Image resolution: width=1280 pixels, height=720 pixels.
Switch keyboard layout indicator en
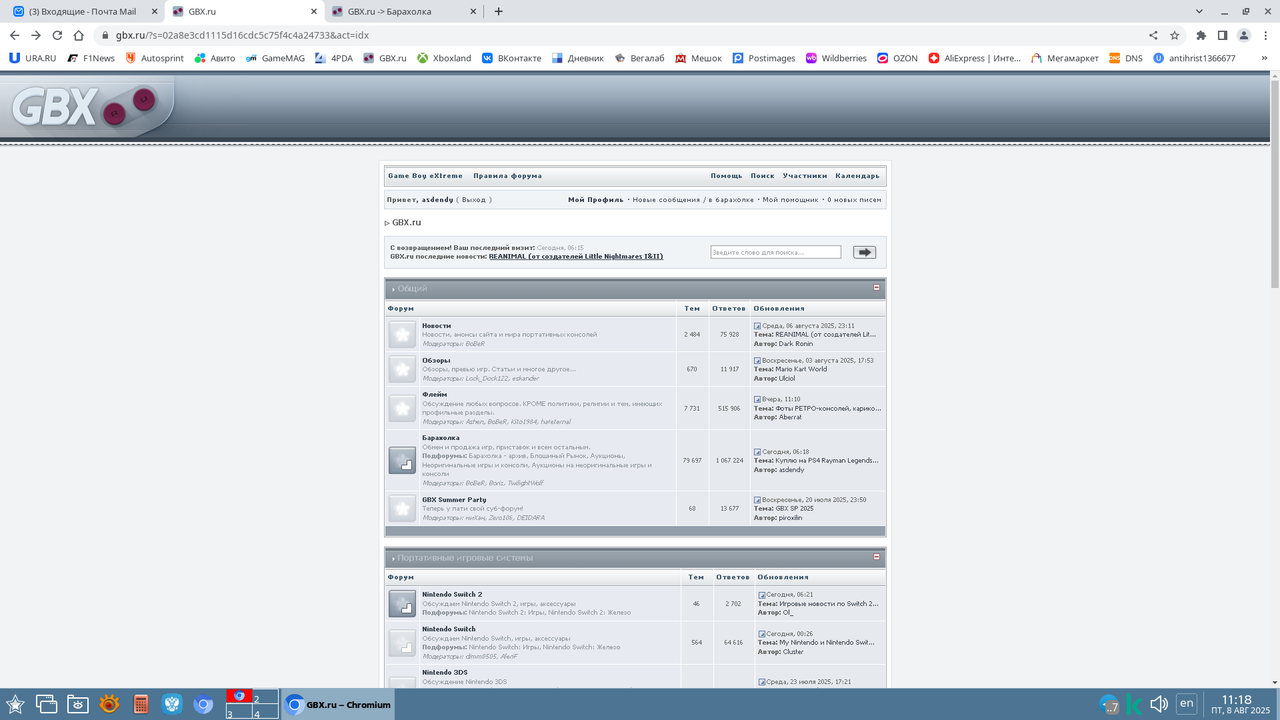[1187, 704]
